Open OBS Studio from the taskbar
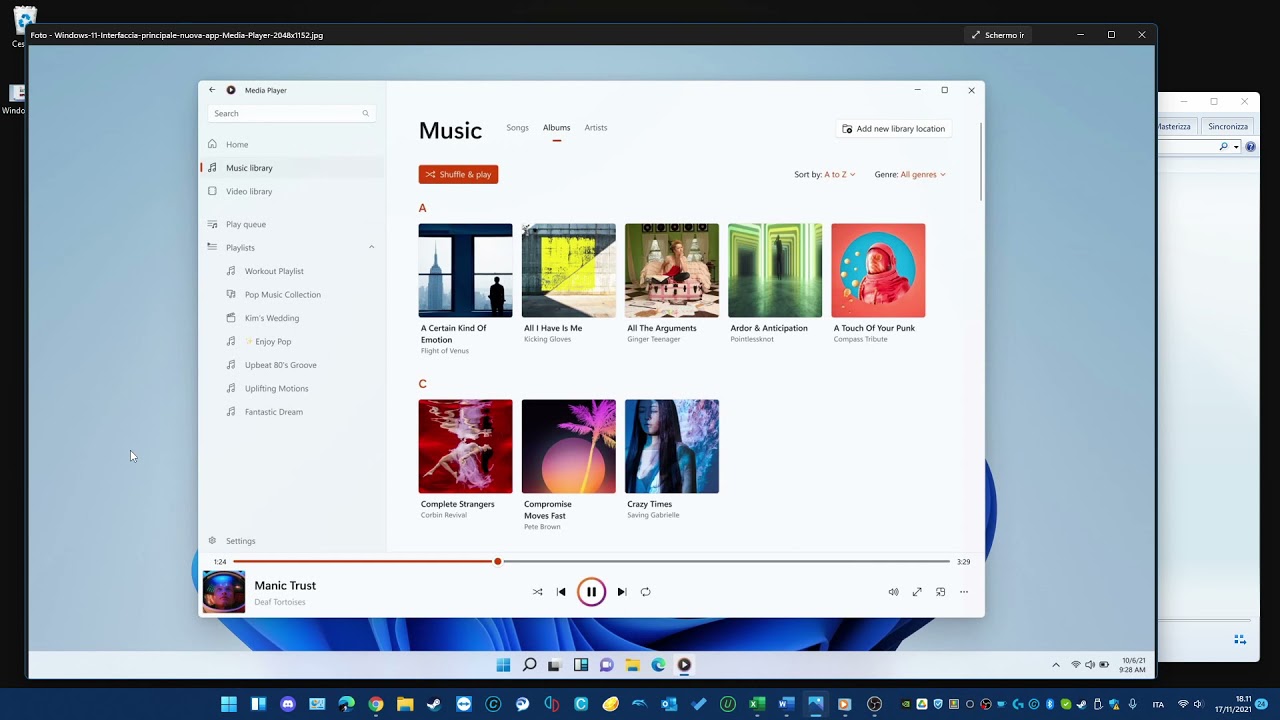This screenshot has width=1280, height=720. [875, 704]
